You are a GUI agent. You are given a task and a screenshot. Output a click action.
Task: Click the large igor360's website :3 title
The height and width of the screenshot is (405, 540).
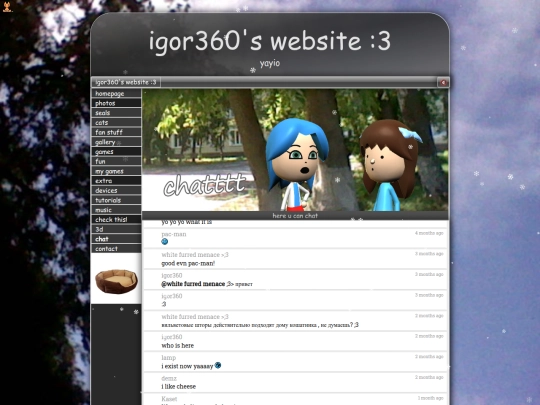point(270,41)
